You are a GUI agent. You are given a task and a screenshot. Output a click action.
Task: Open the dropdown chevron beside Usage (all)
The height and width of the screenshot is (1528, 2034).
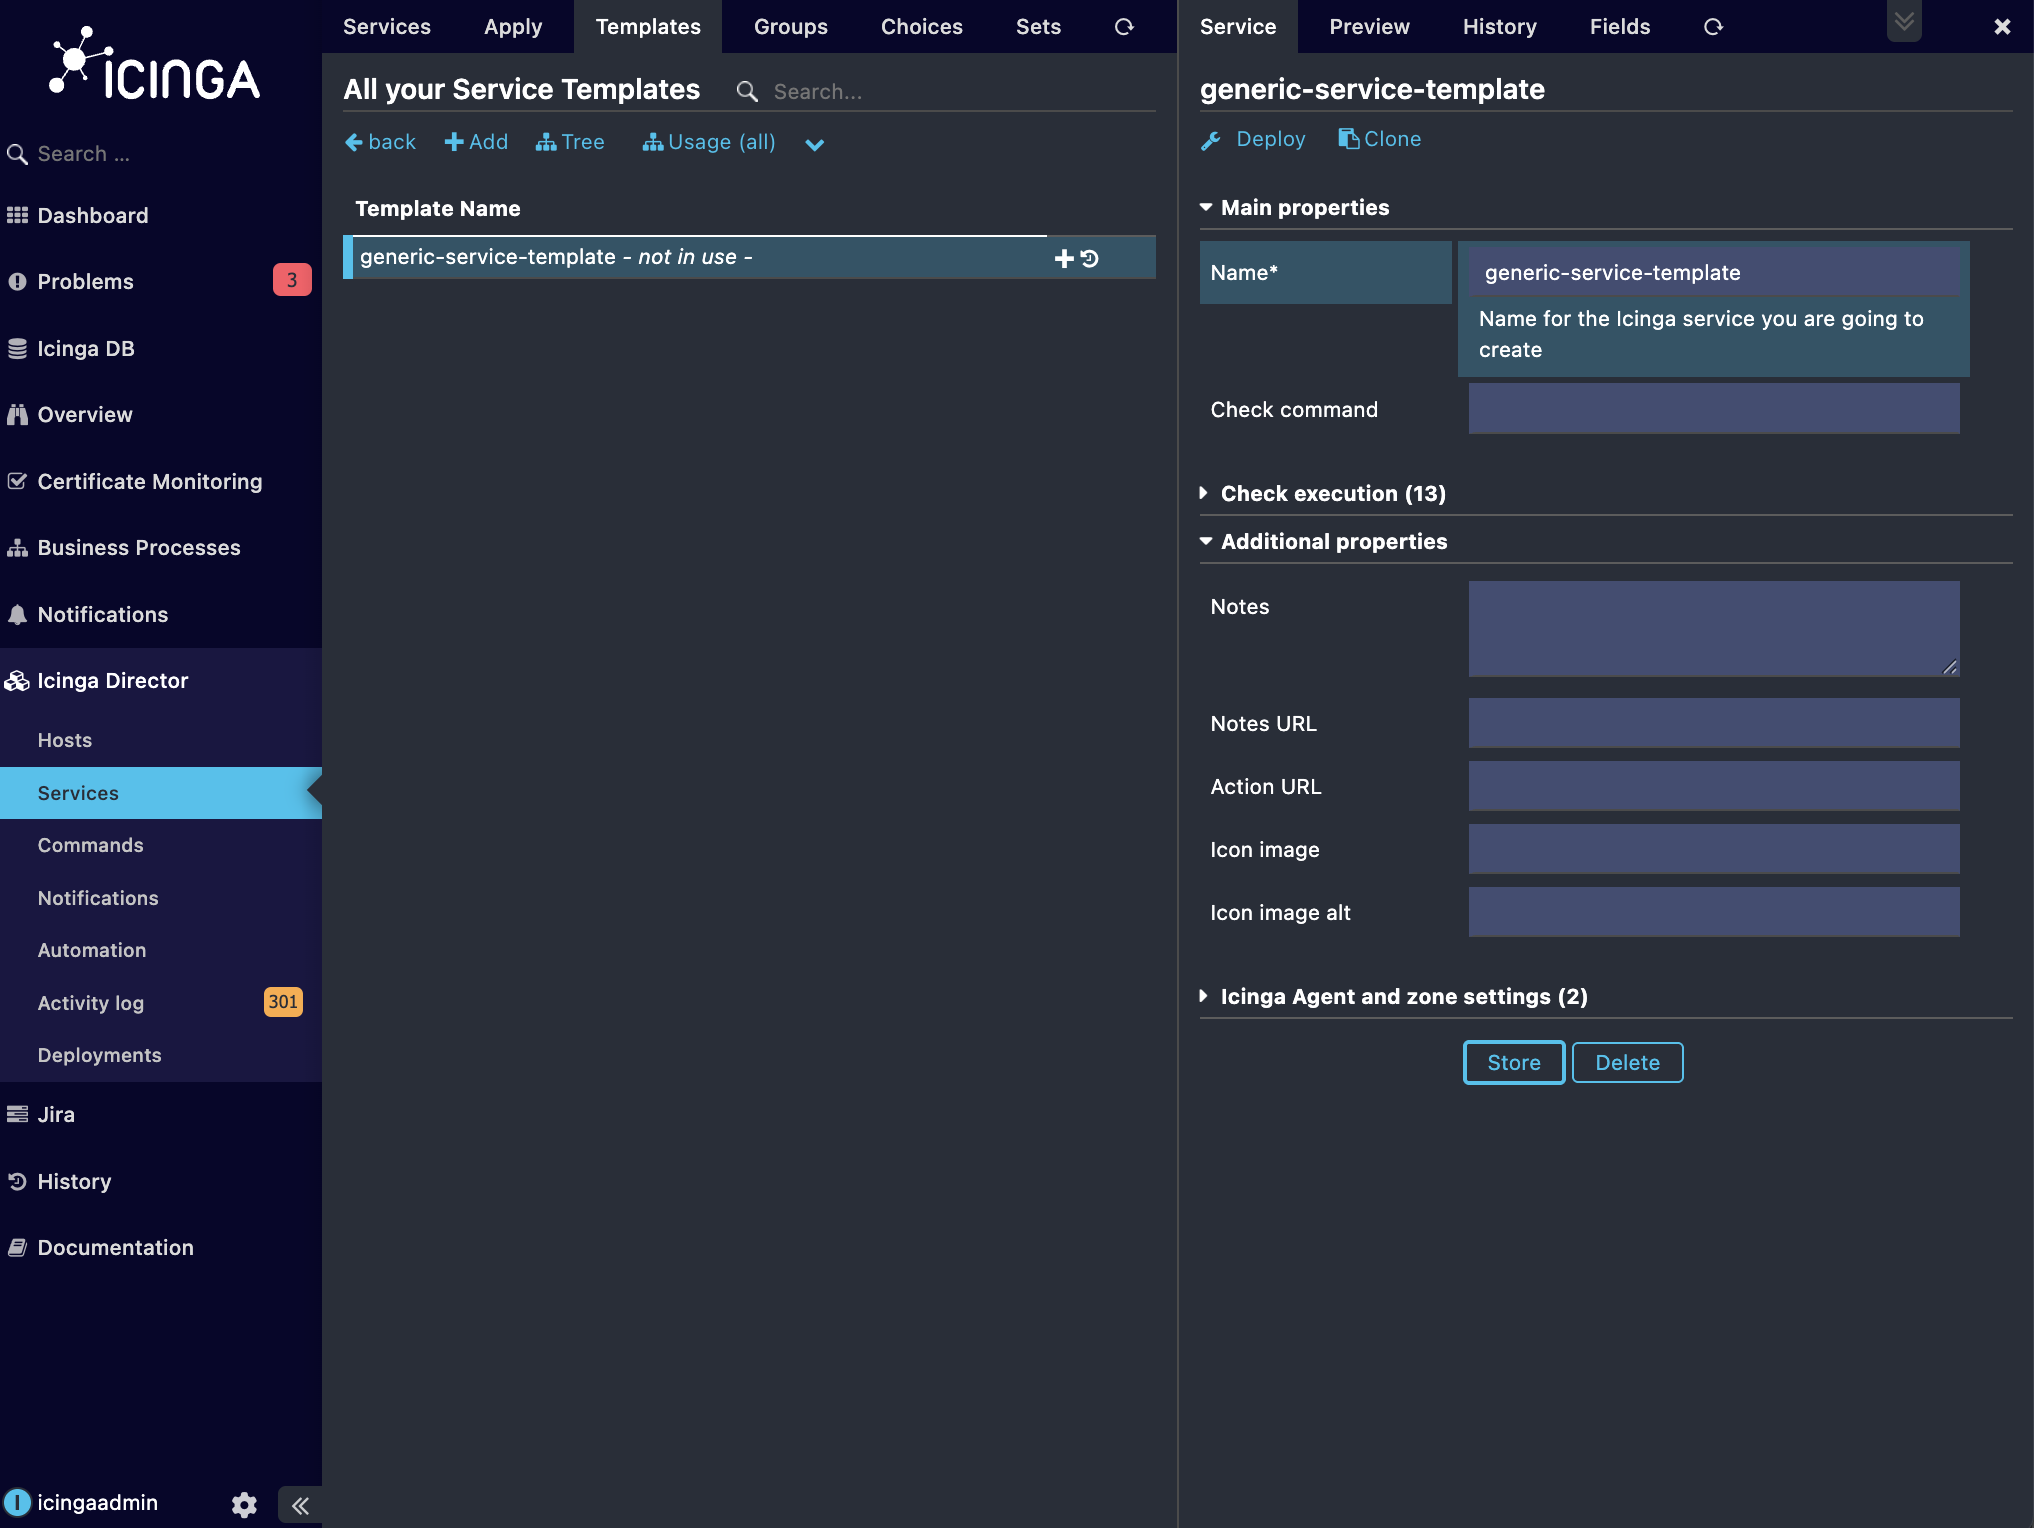(815, 145)
